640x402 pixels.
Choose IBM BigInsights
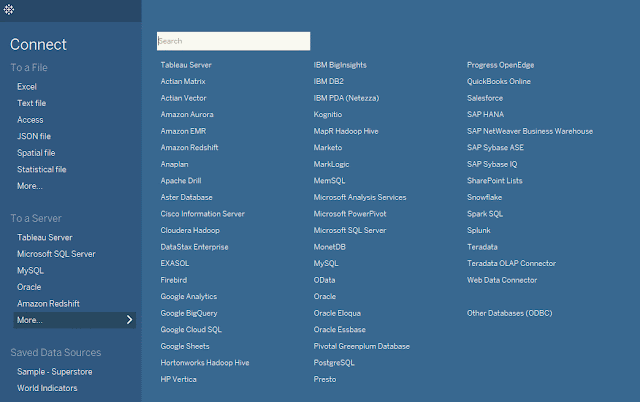[x=340, y=65]
